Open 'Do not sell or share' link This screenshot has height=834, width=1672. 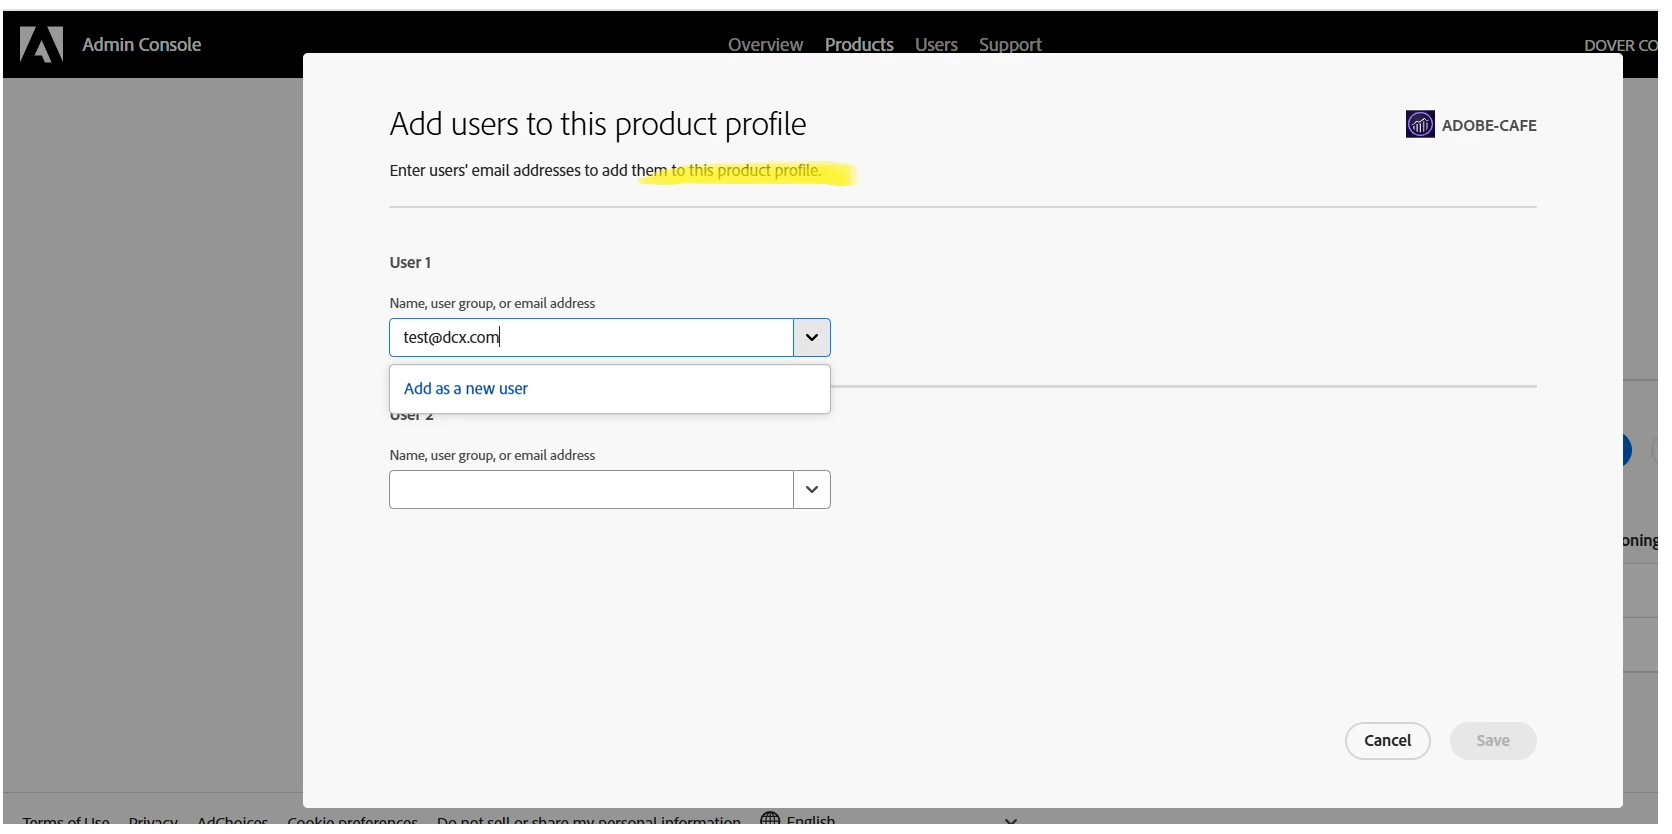click(x=589, y=821)
